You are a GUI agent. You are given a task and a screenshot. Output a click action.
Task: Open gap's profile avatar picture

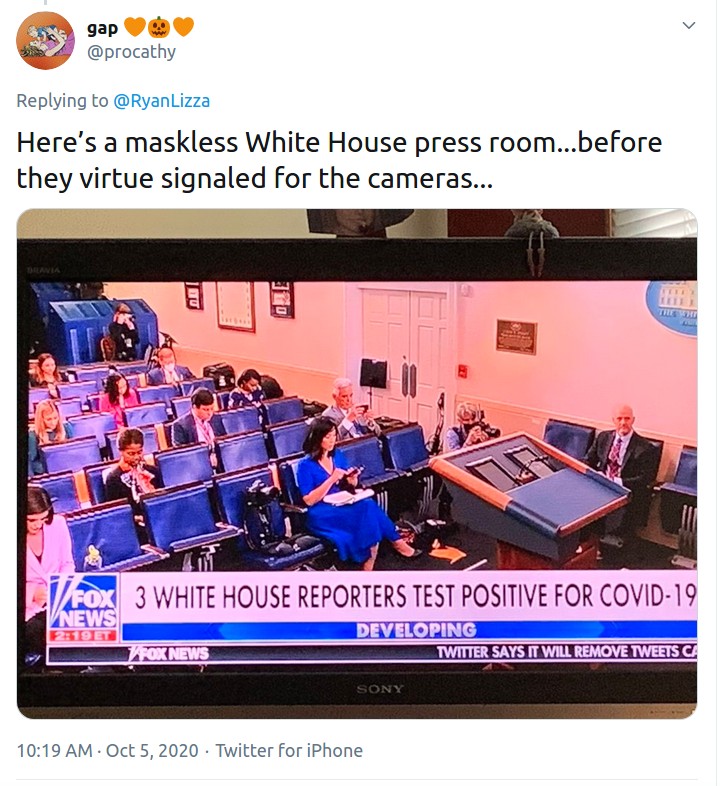[x=45, y=41]
